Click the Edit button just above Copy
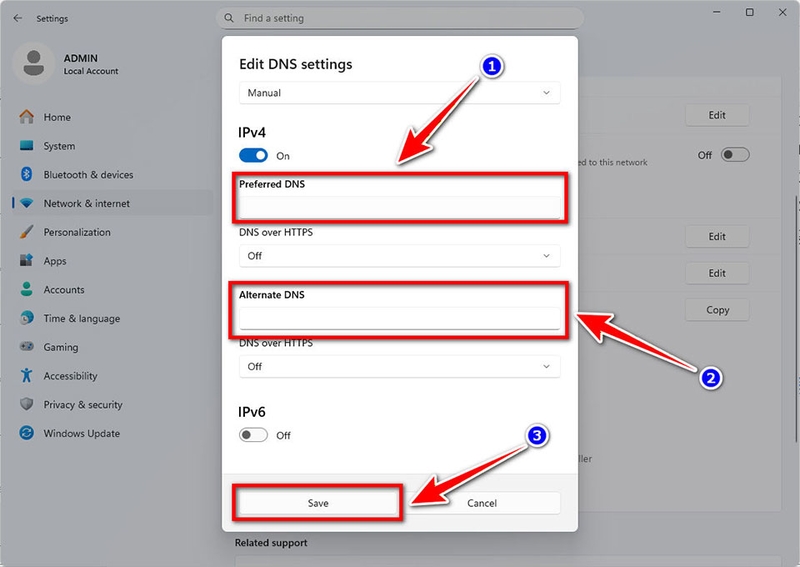800x567 pixels. tap(717, 273)
